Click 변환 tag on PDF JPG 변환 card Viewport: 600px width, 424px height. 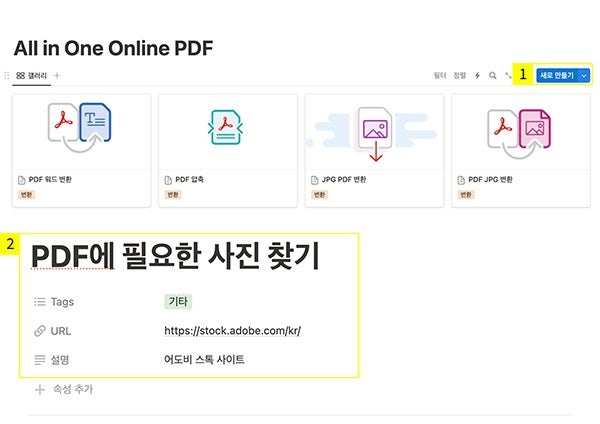466,195
